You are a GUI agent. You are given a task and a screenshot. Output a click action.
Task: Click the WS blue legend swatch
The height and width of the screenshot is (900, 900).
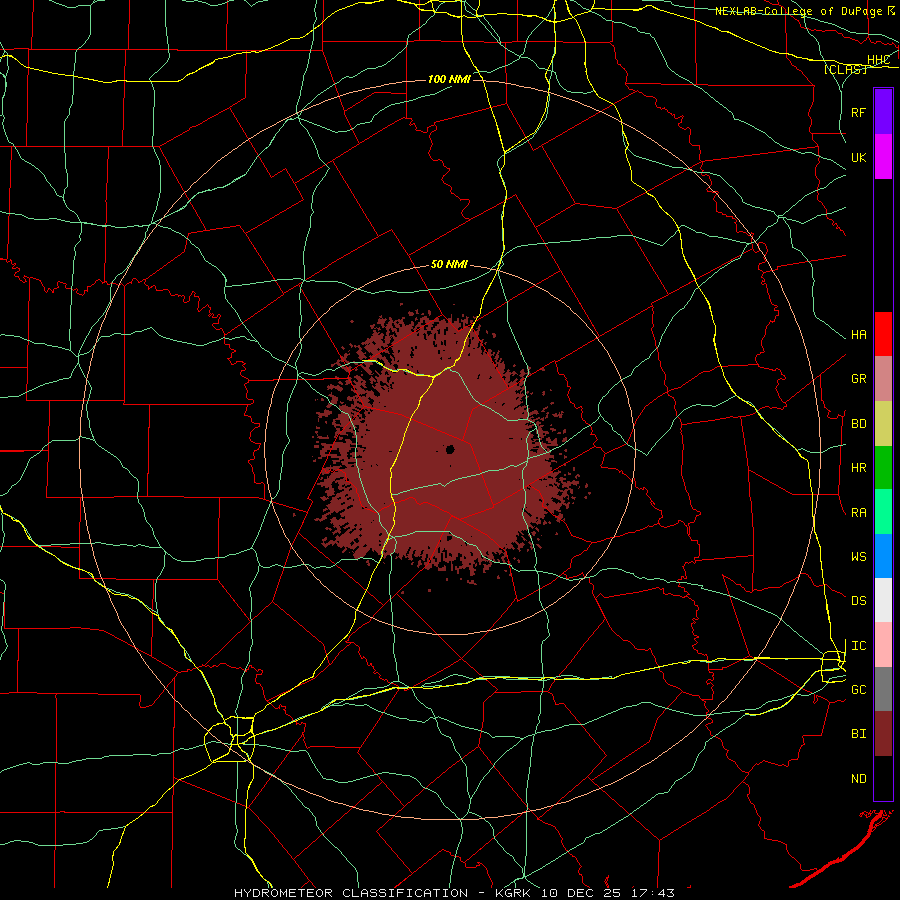tap(883, 556)
